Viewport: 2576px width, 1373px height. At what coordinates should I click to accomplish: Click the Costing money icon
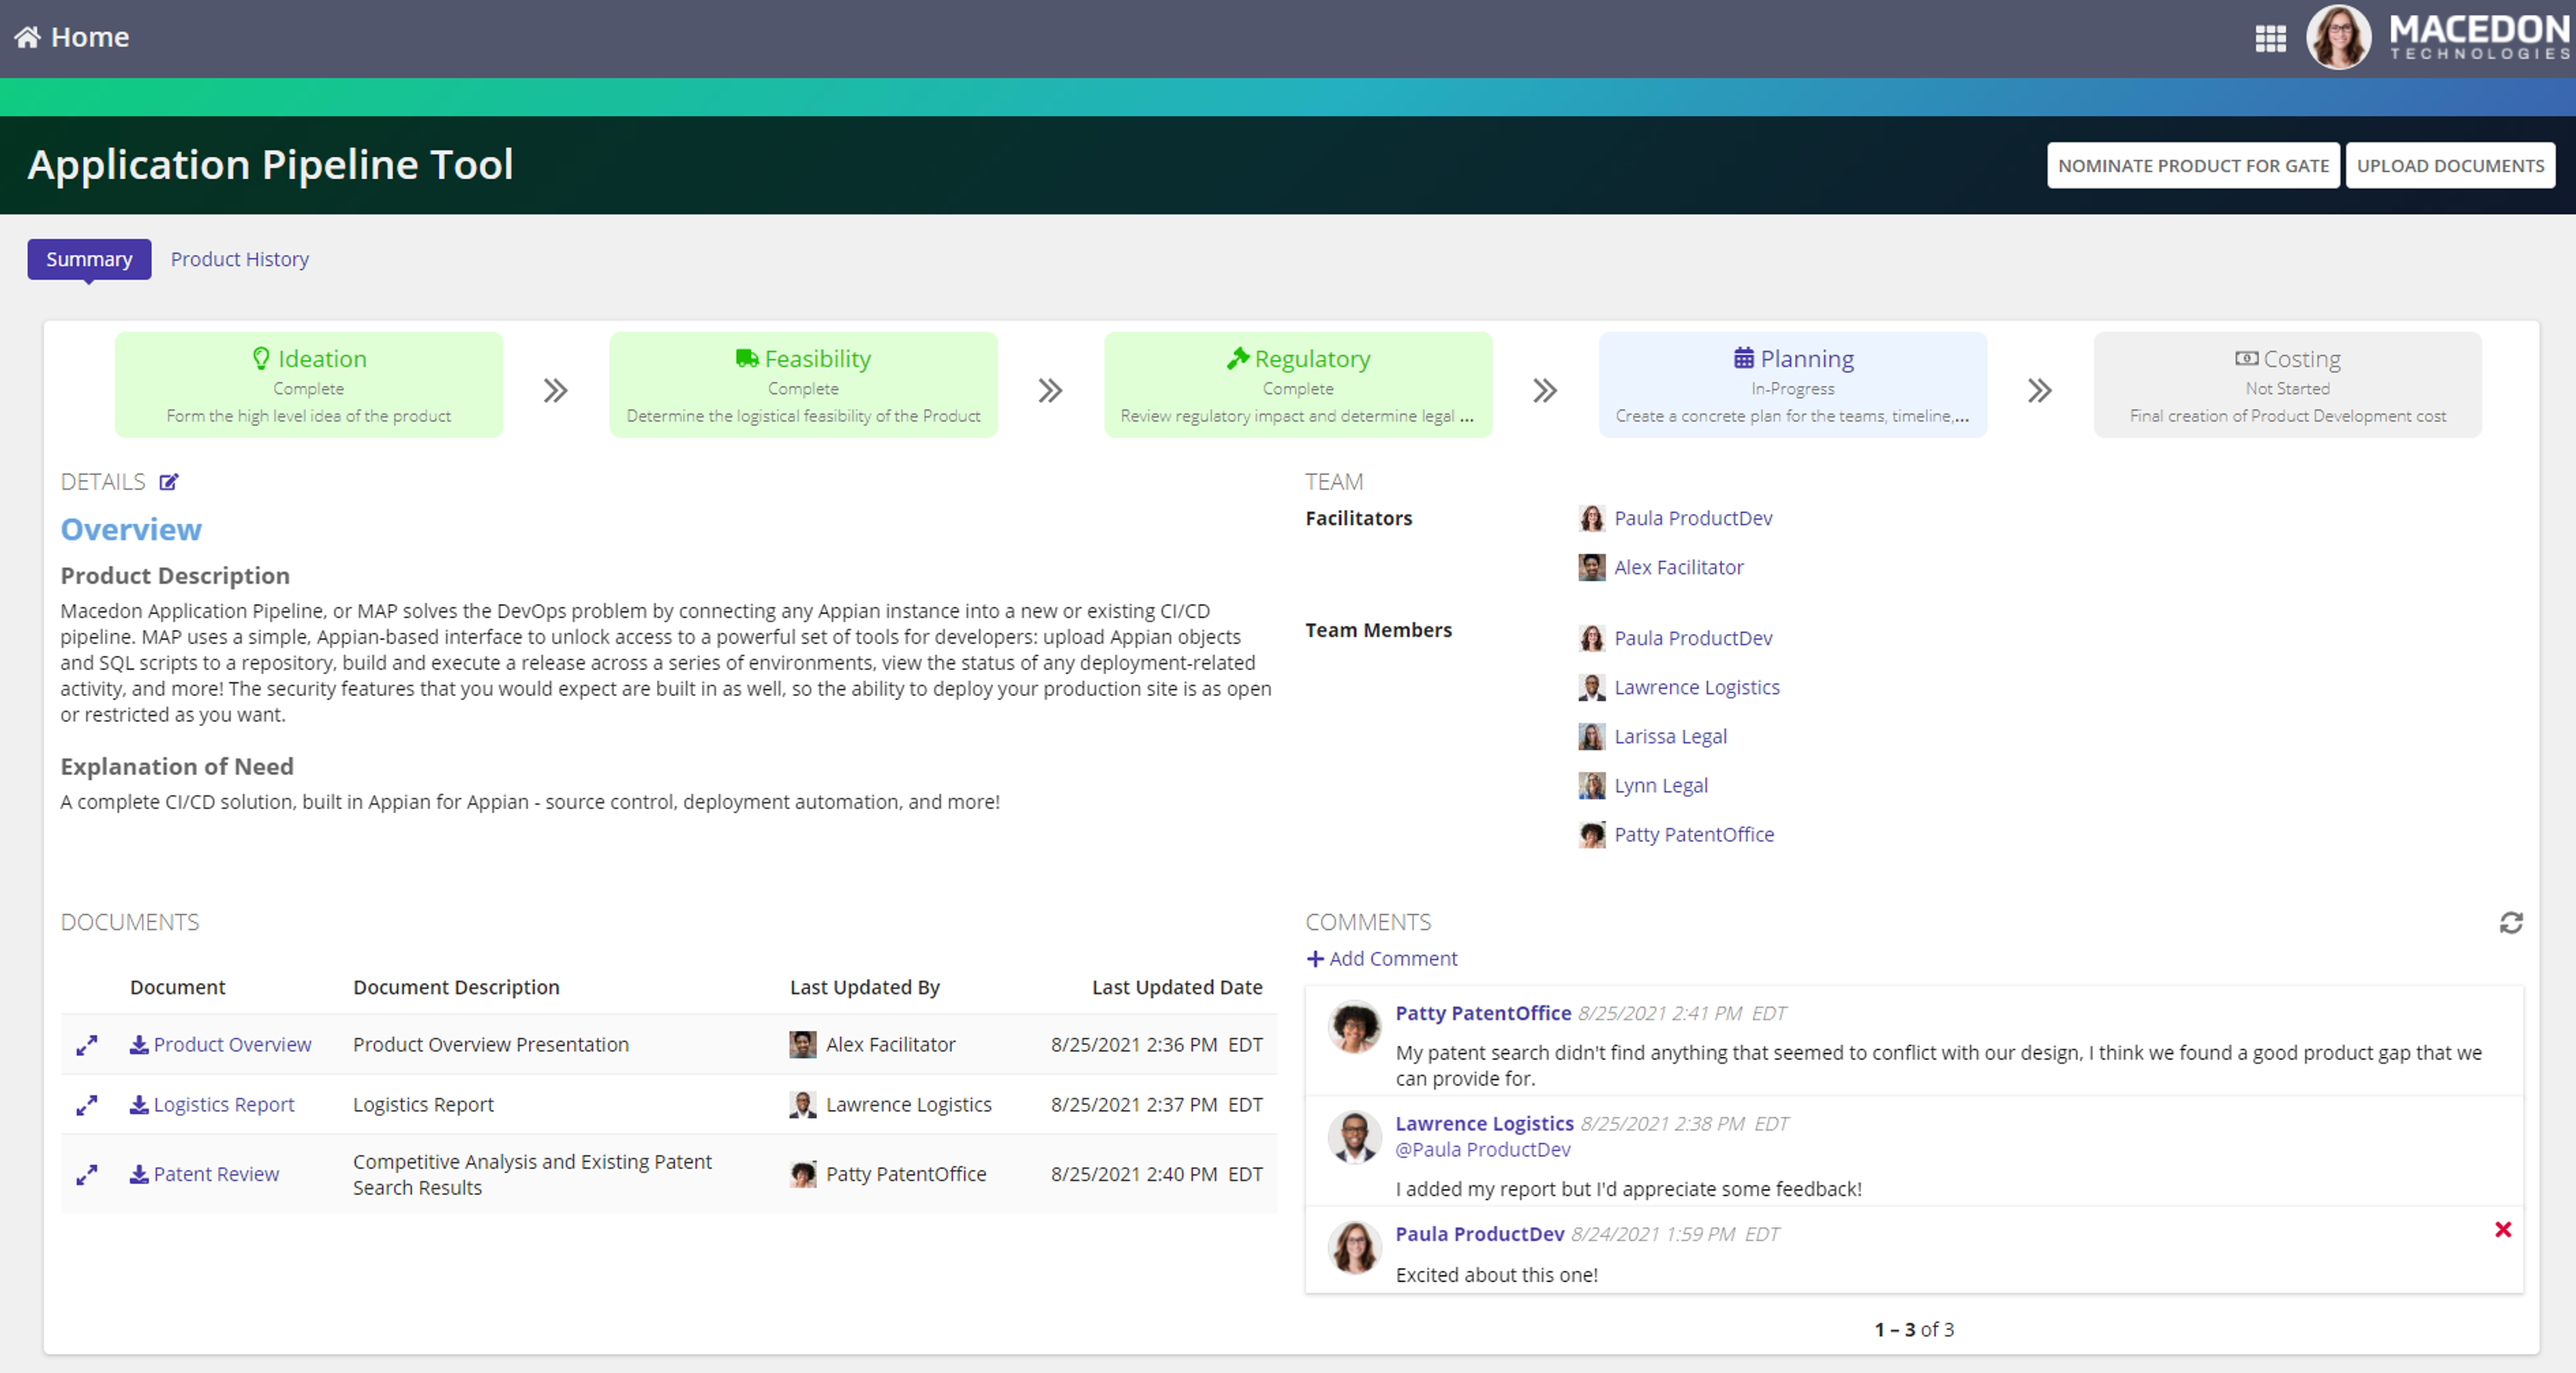pyautogui.click(x=2246, y=358)
